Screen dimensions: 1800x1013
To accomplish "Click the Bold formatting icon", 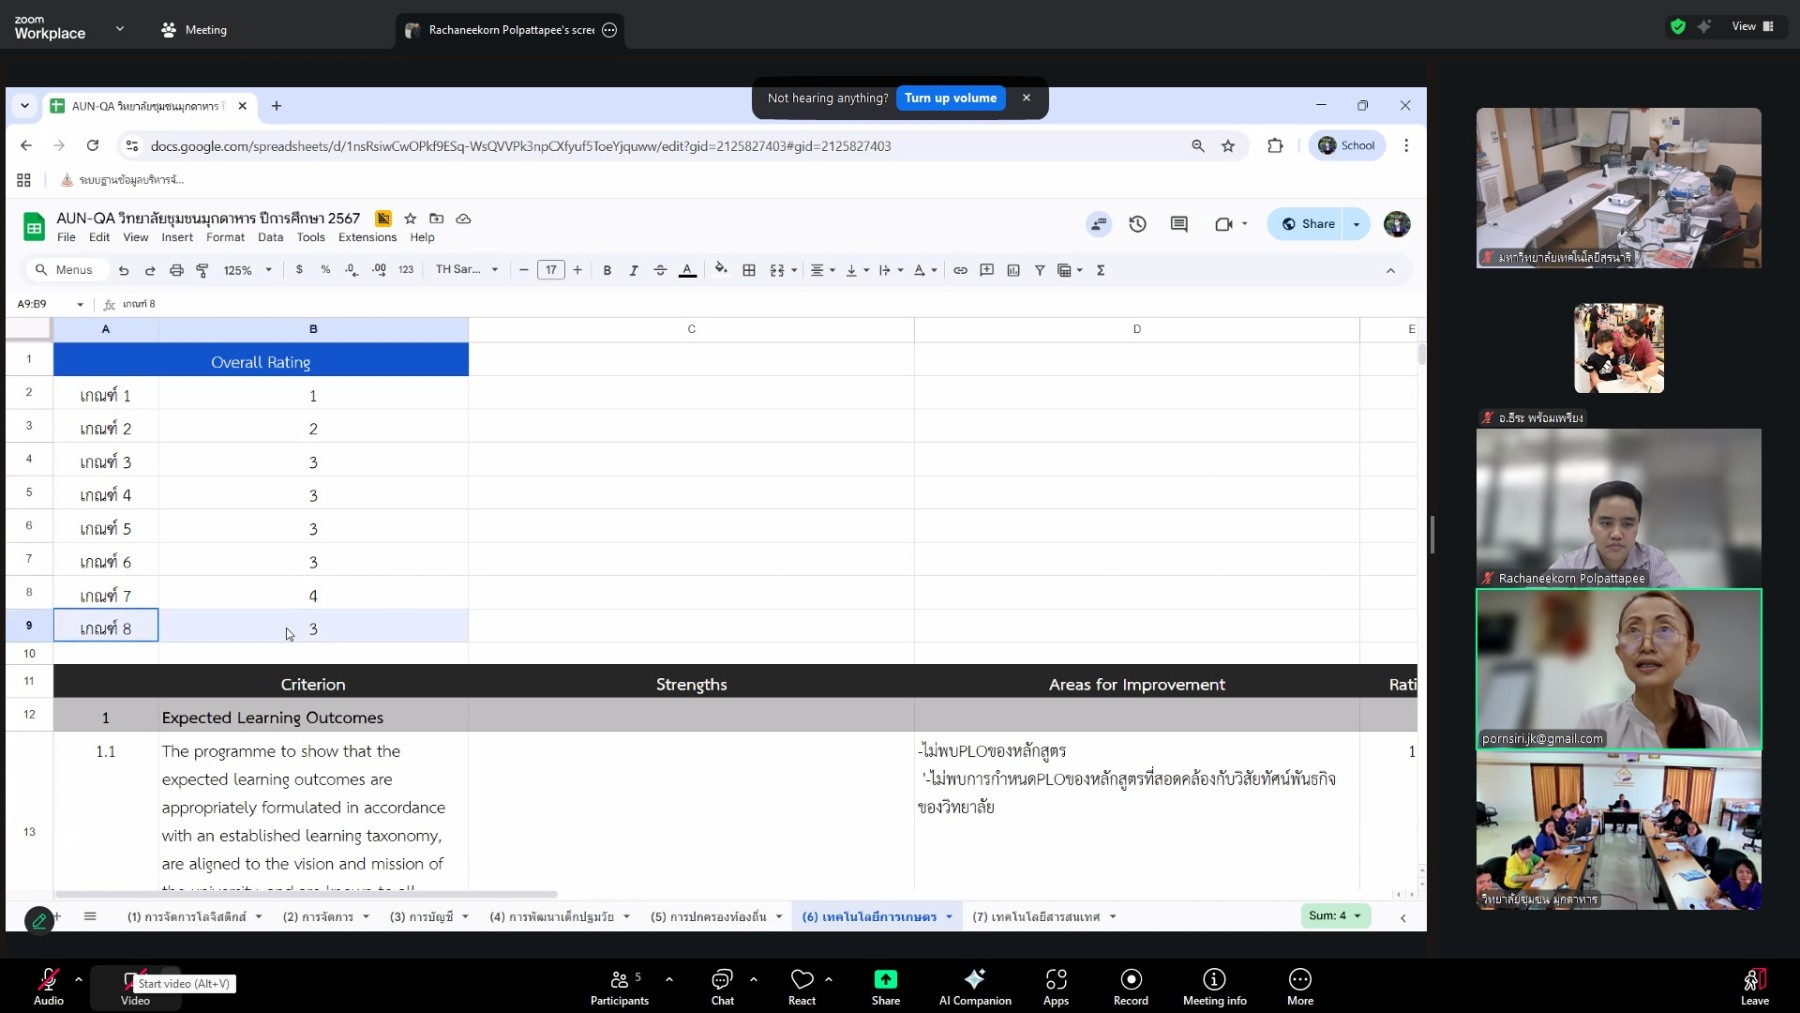I will 607,270.
